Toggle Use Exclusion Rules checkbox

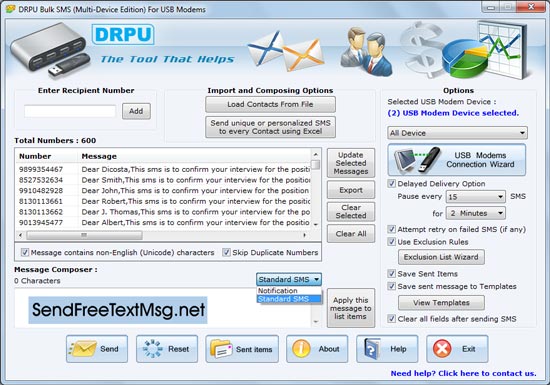point(391,242)
